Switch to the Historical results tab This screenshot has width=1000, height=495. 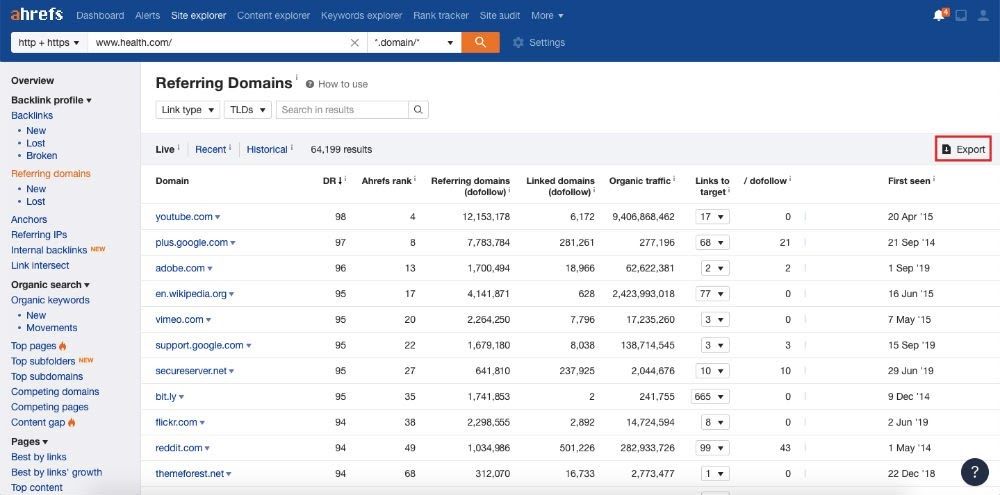[x=267, y=149]
